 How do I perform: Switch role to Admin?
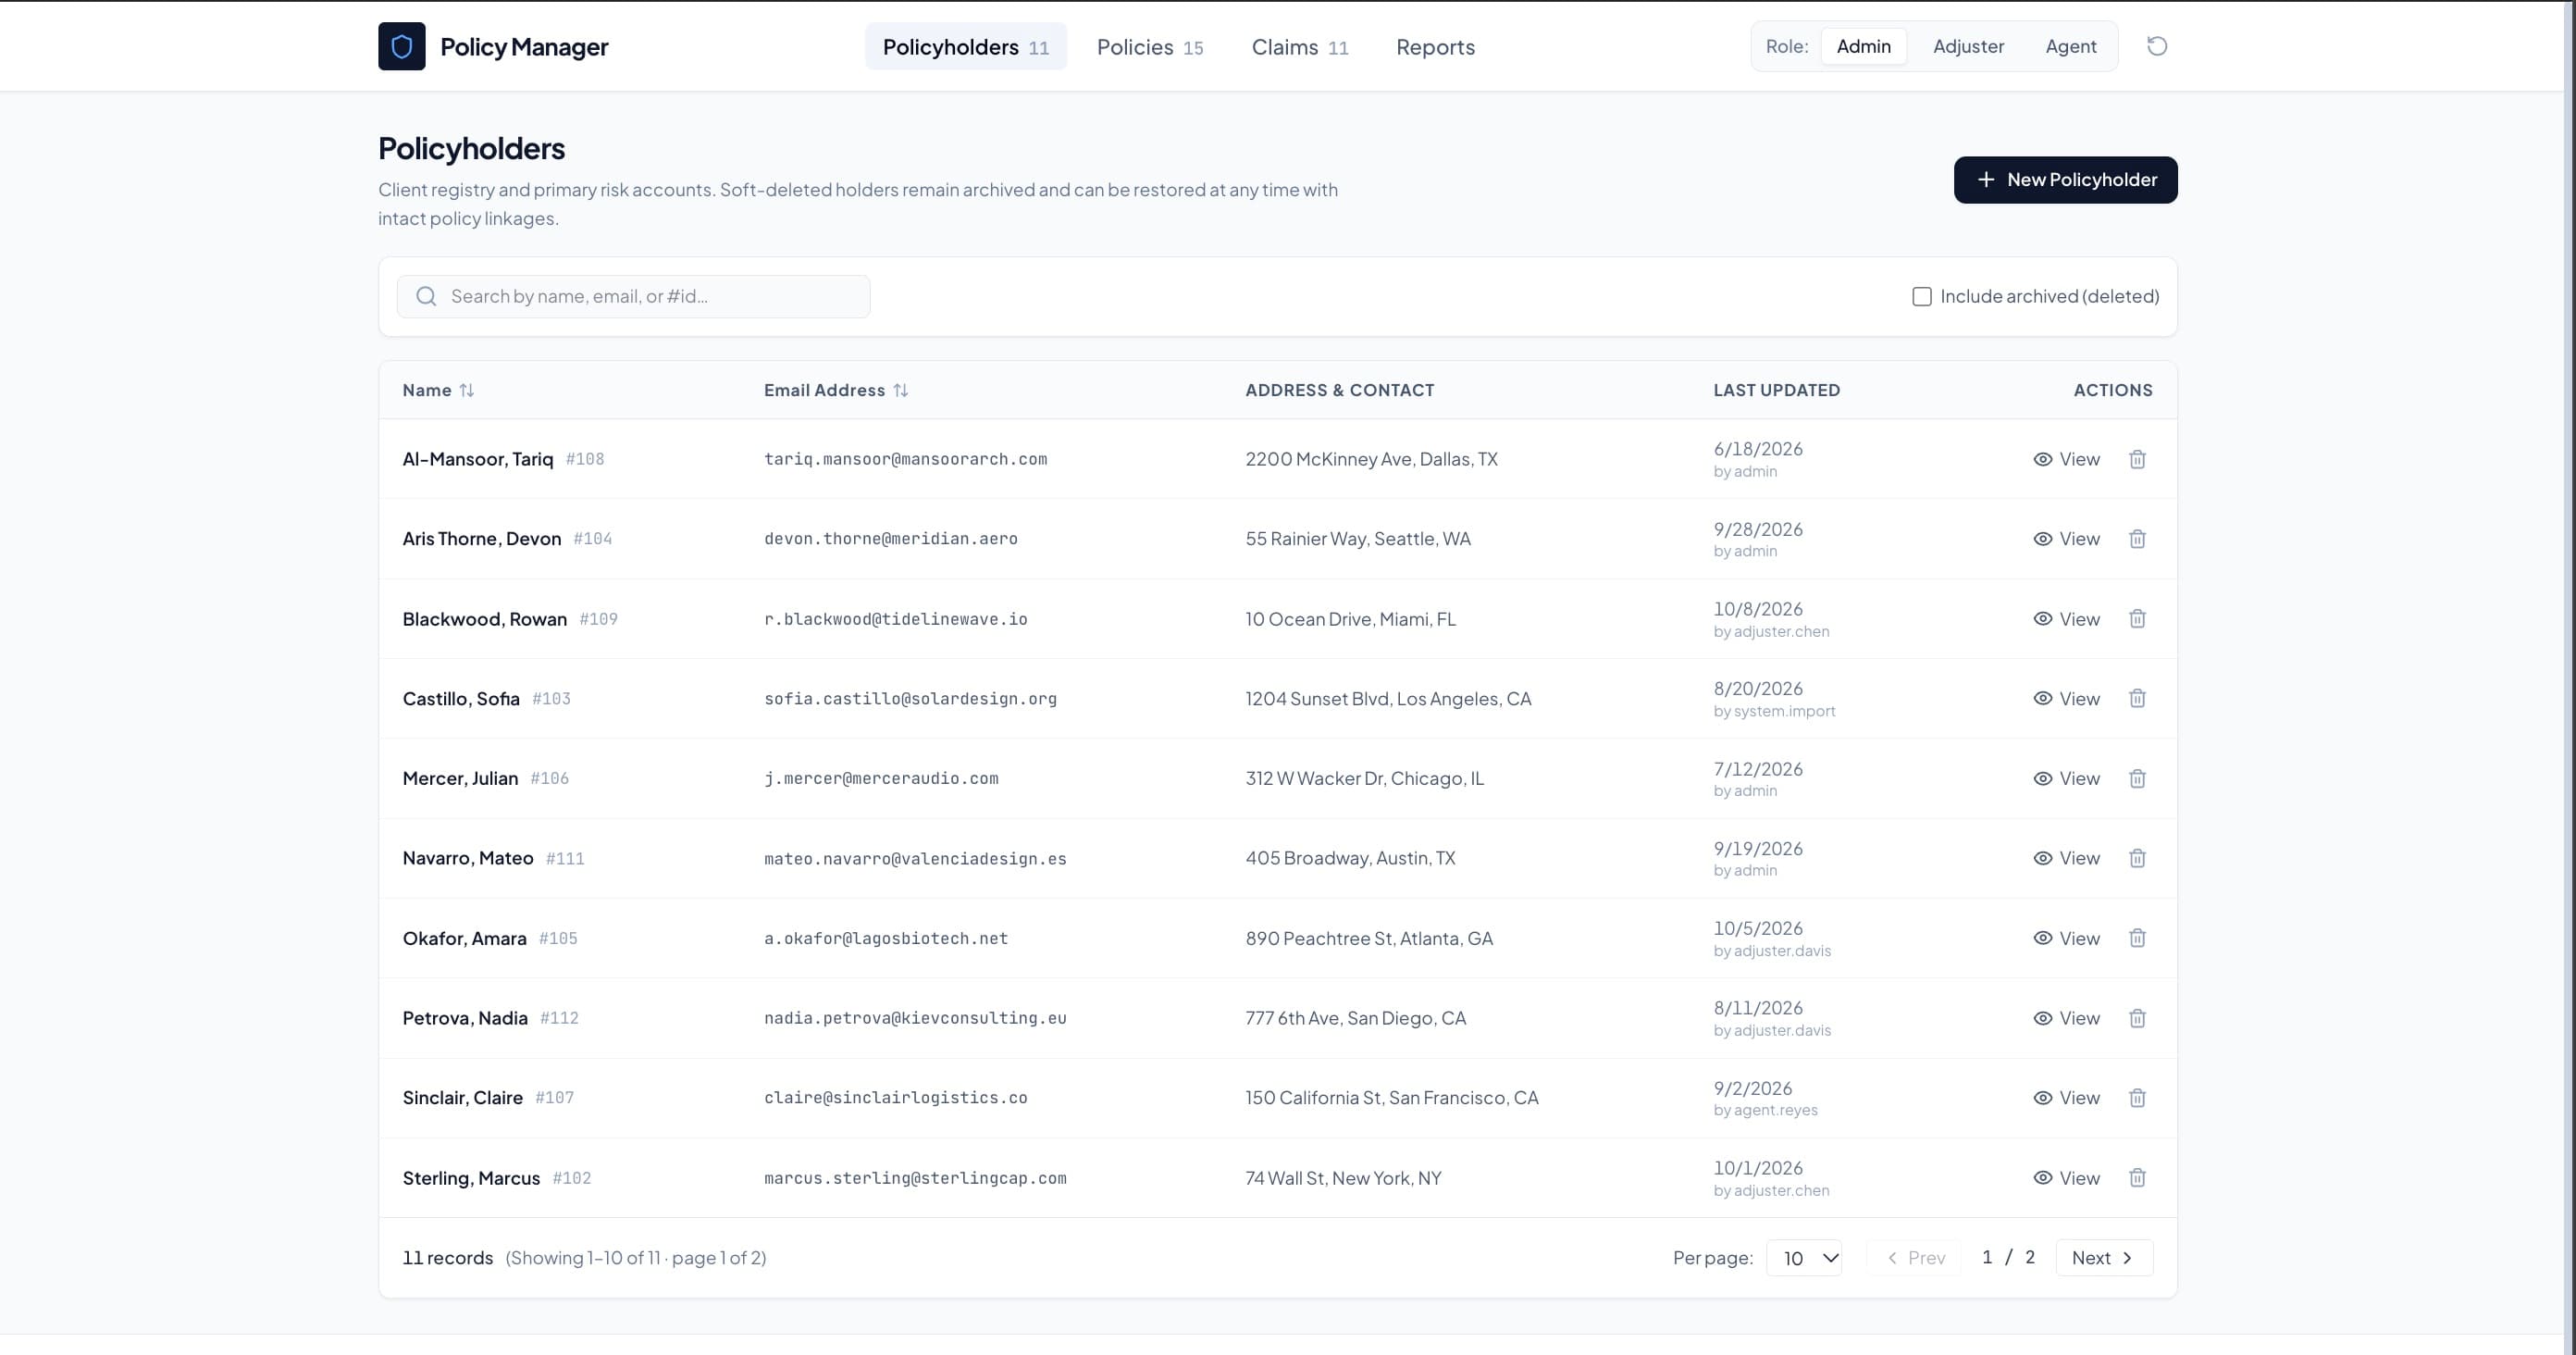coord(1863,46)
